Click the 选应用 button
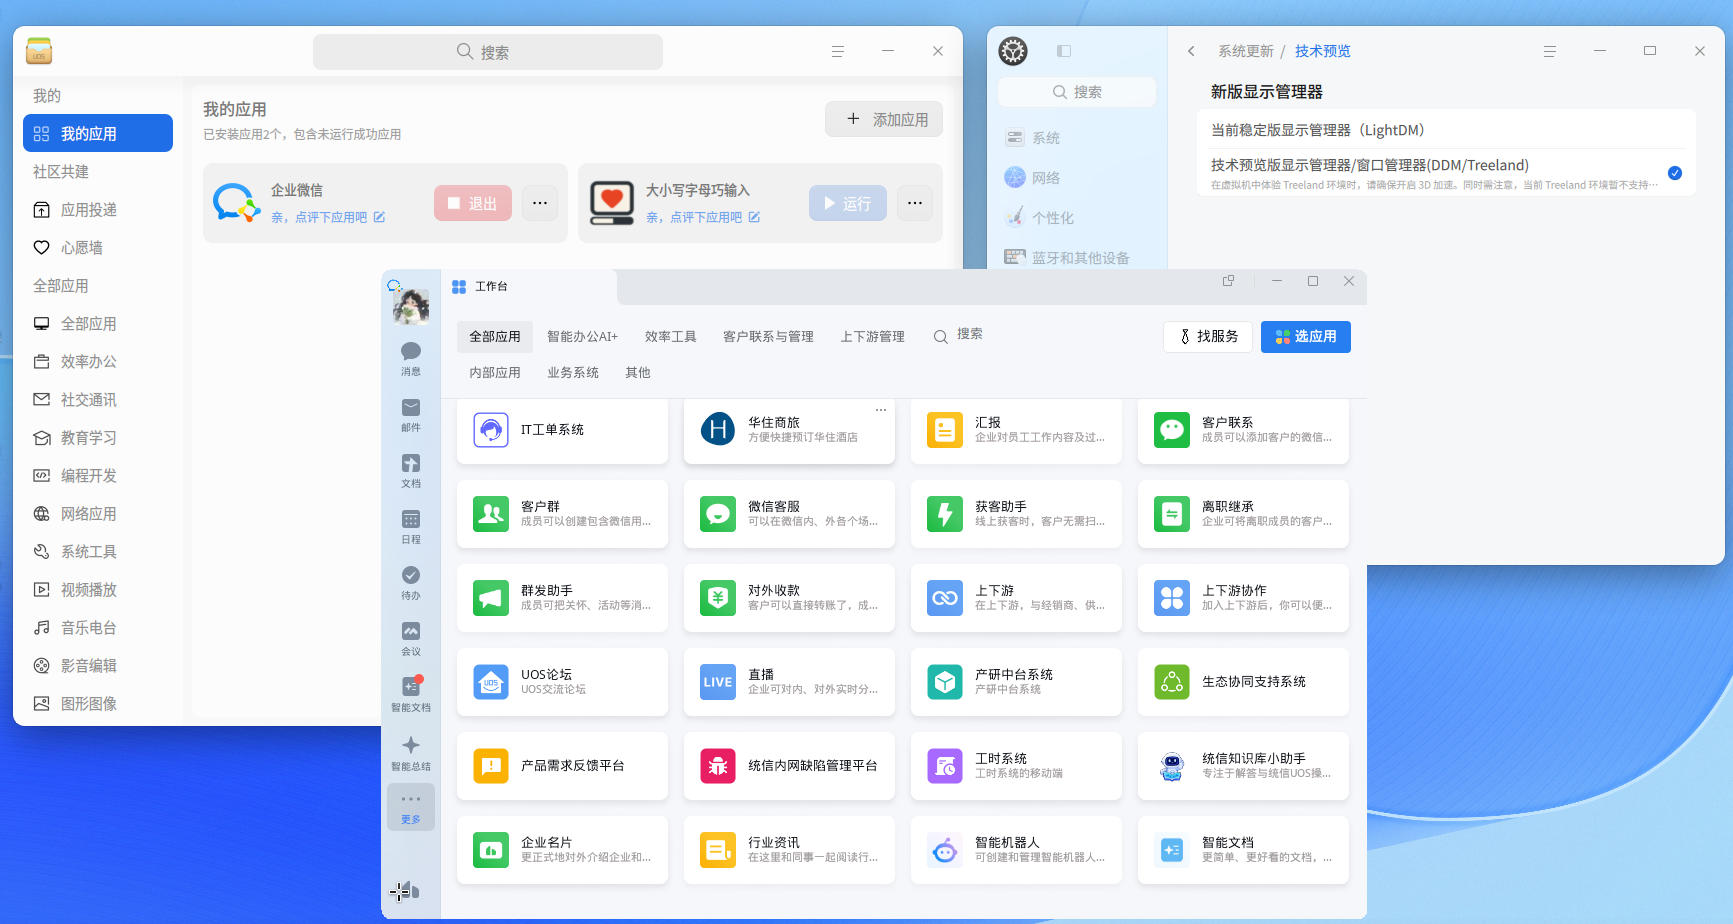The width and height of the screenshot is (1733, 924). click(1306, 337)
